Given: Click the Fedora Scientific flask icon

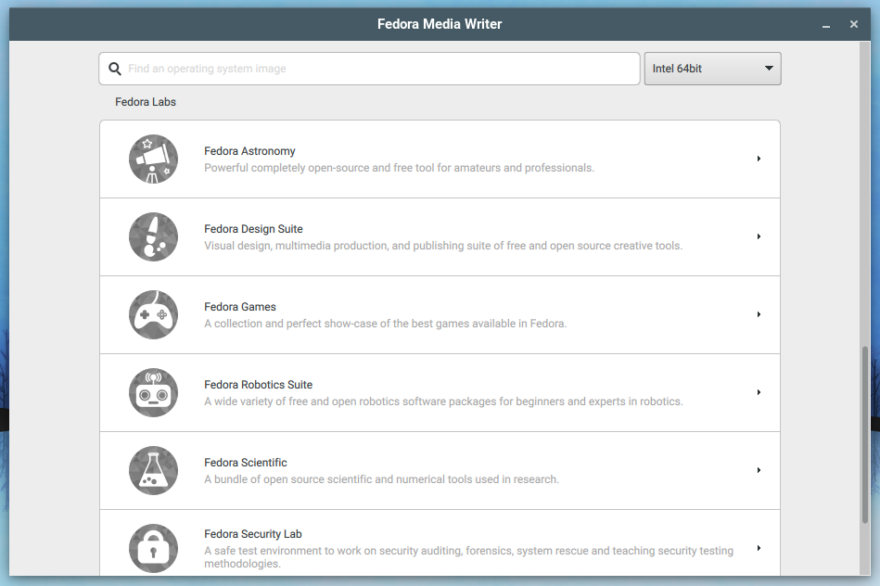Looking at the screenshot, I should [153, 470].
